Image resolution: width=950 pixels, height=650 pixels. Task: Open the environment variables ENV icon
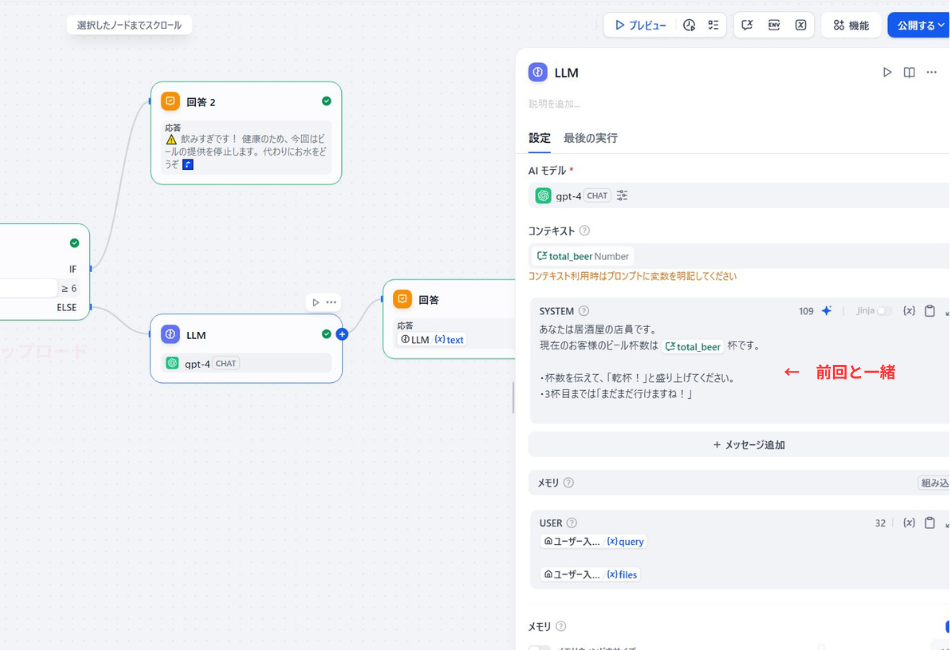(x=773, y=24)
